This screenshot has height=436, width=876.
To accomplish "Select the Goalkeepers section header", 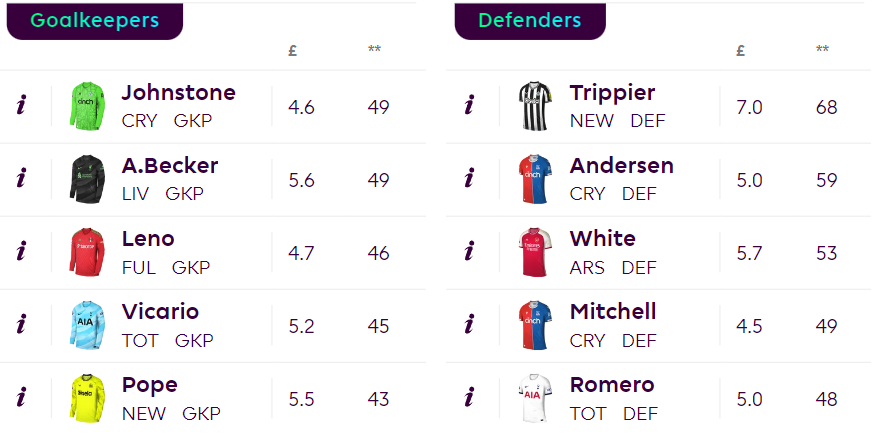I will [94, 21].
